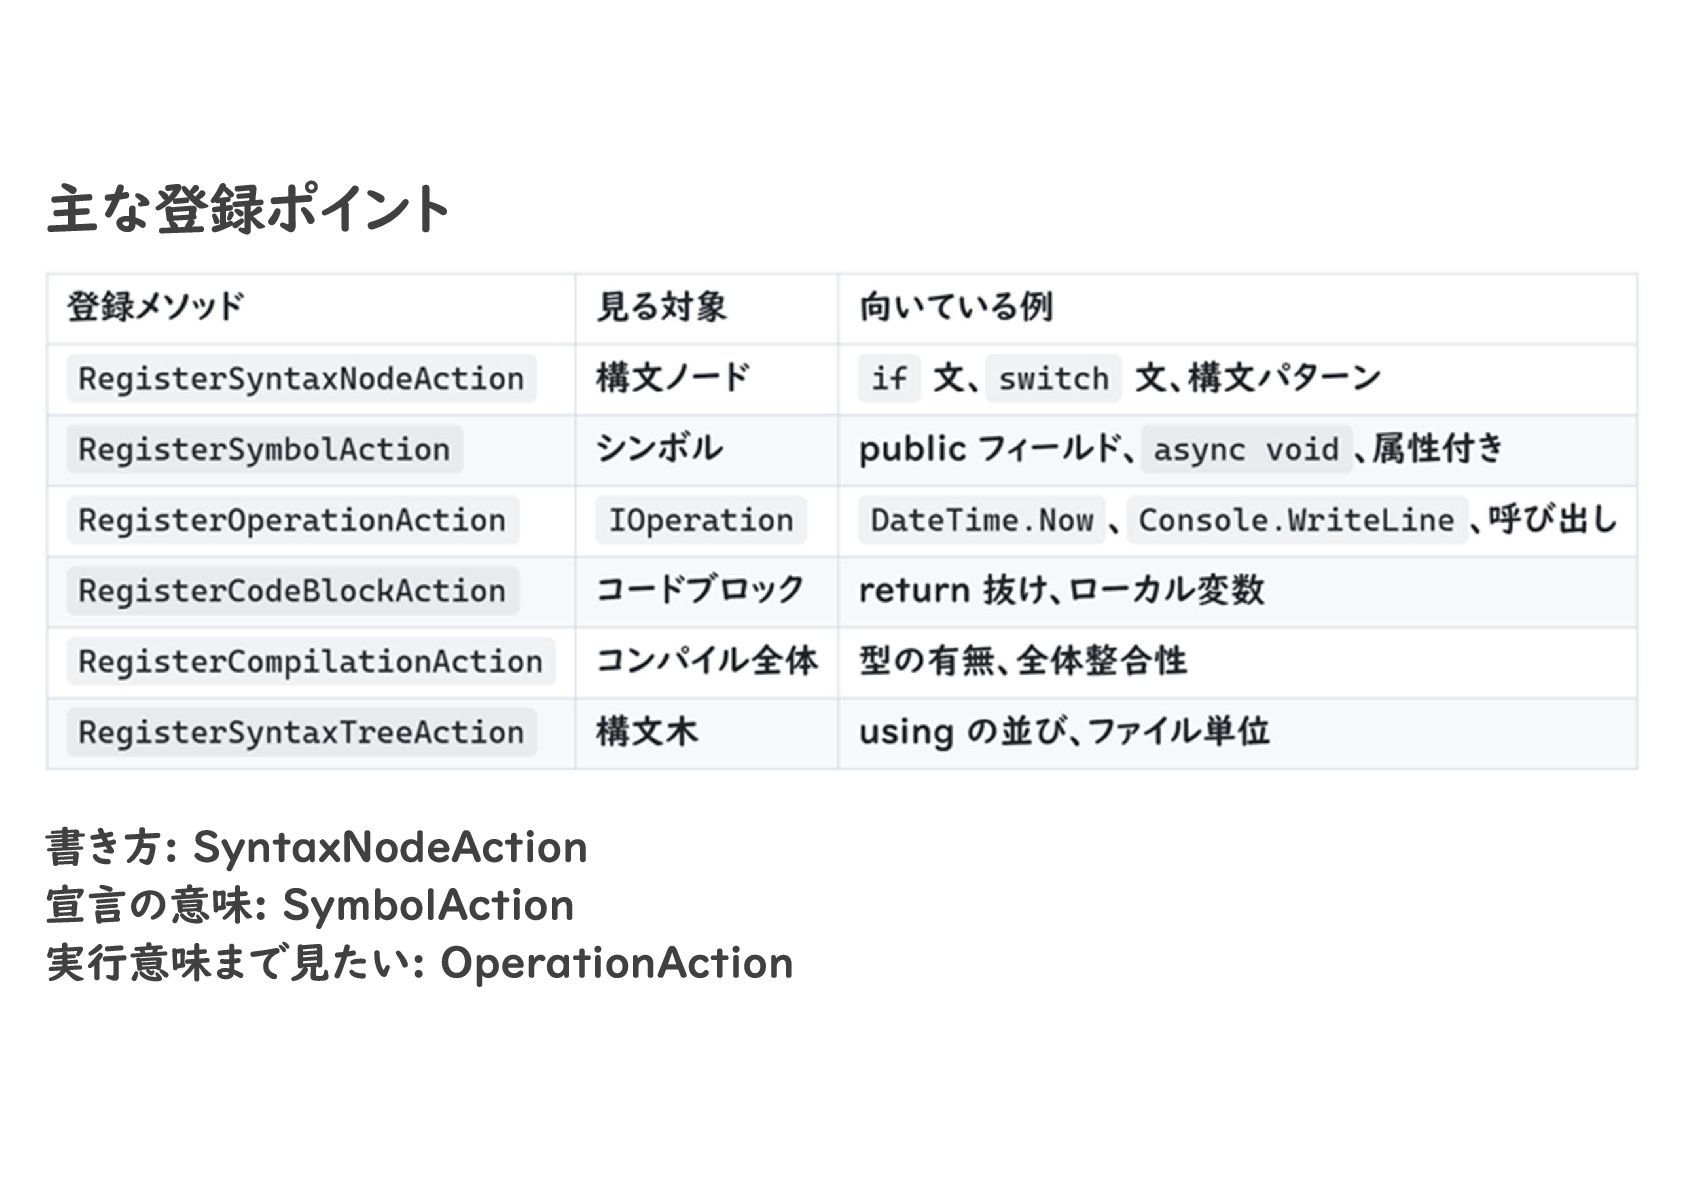Click the RegisterCompilationAction code label
The width and height of the screenshot is (1684, 1191).
tap(310, 662)
